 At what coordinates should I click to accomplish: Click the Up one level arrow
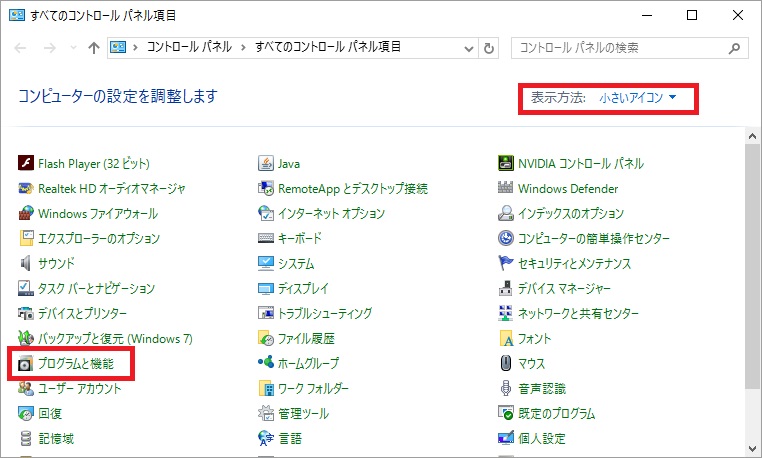click(x=93, y=48)
